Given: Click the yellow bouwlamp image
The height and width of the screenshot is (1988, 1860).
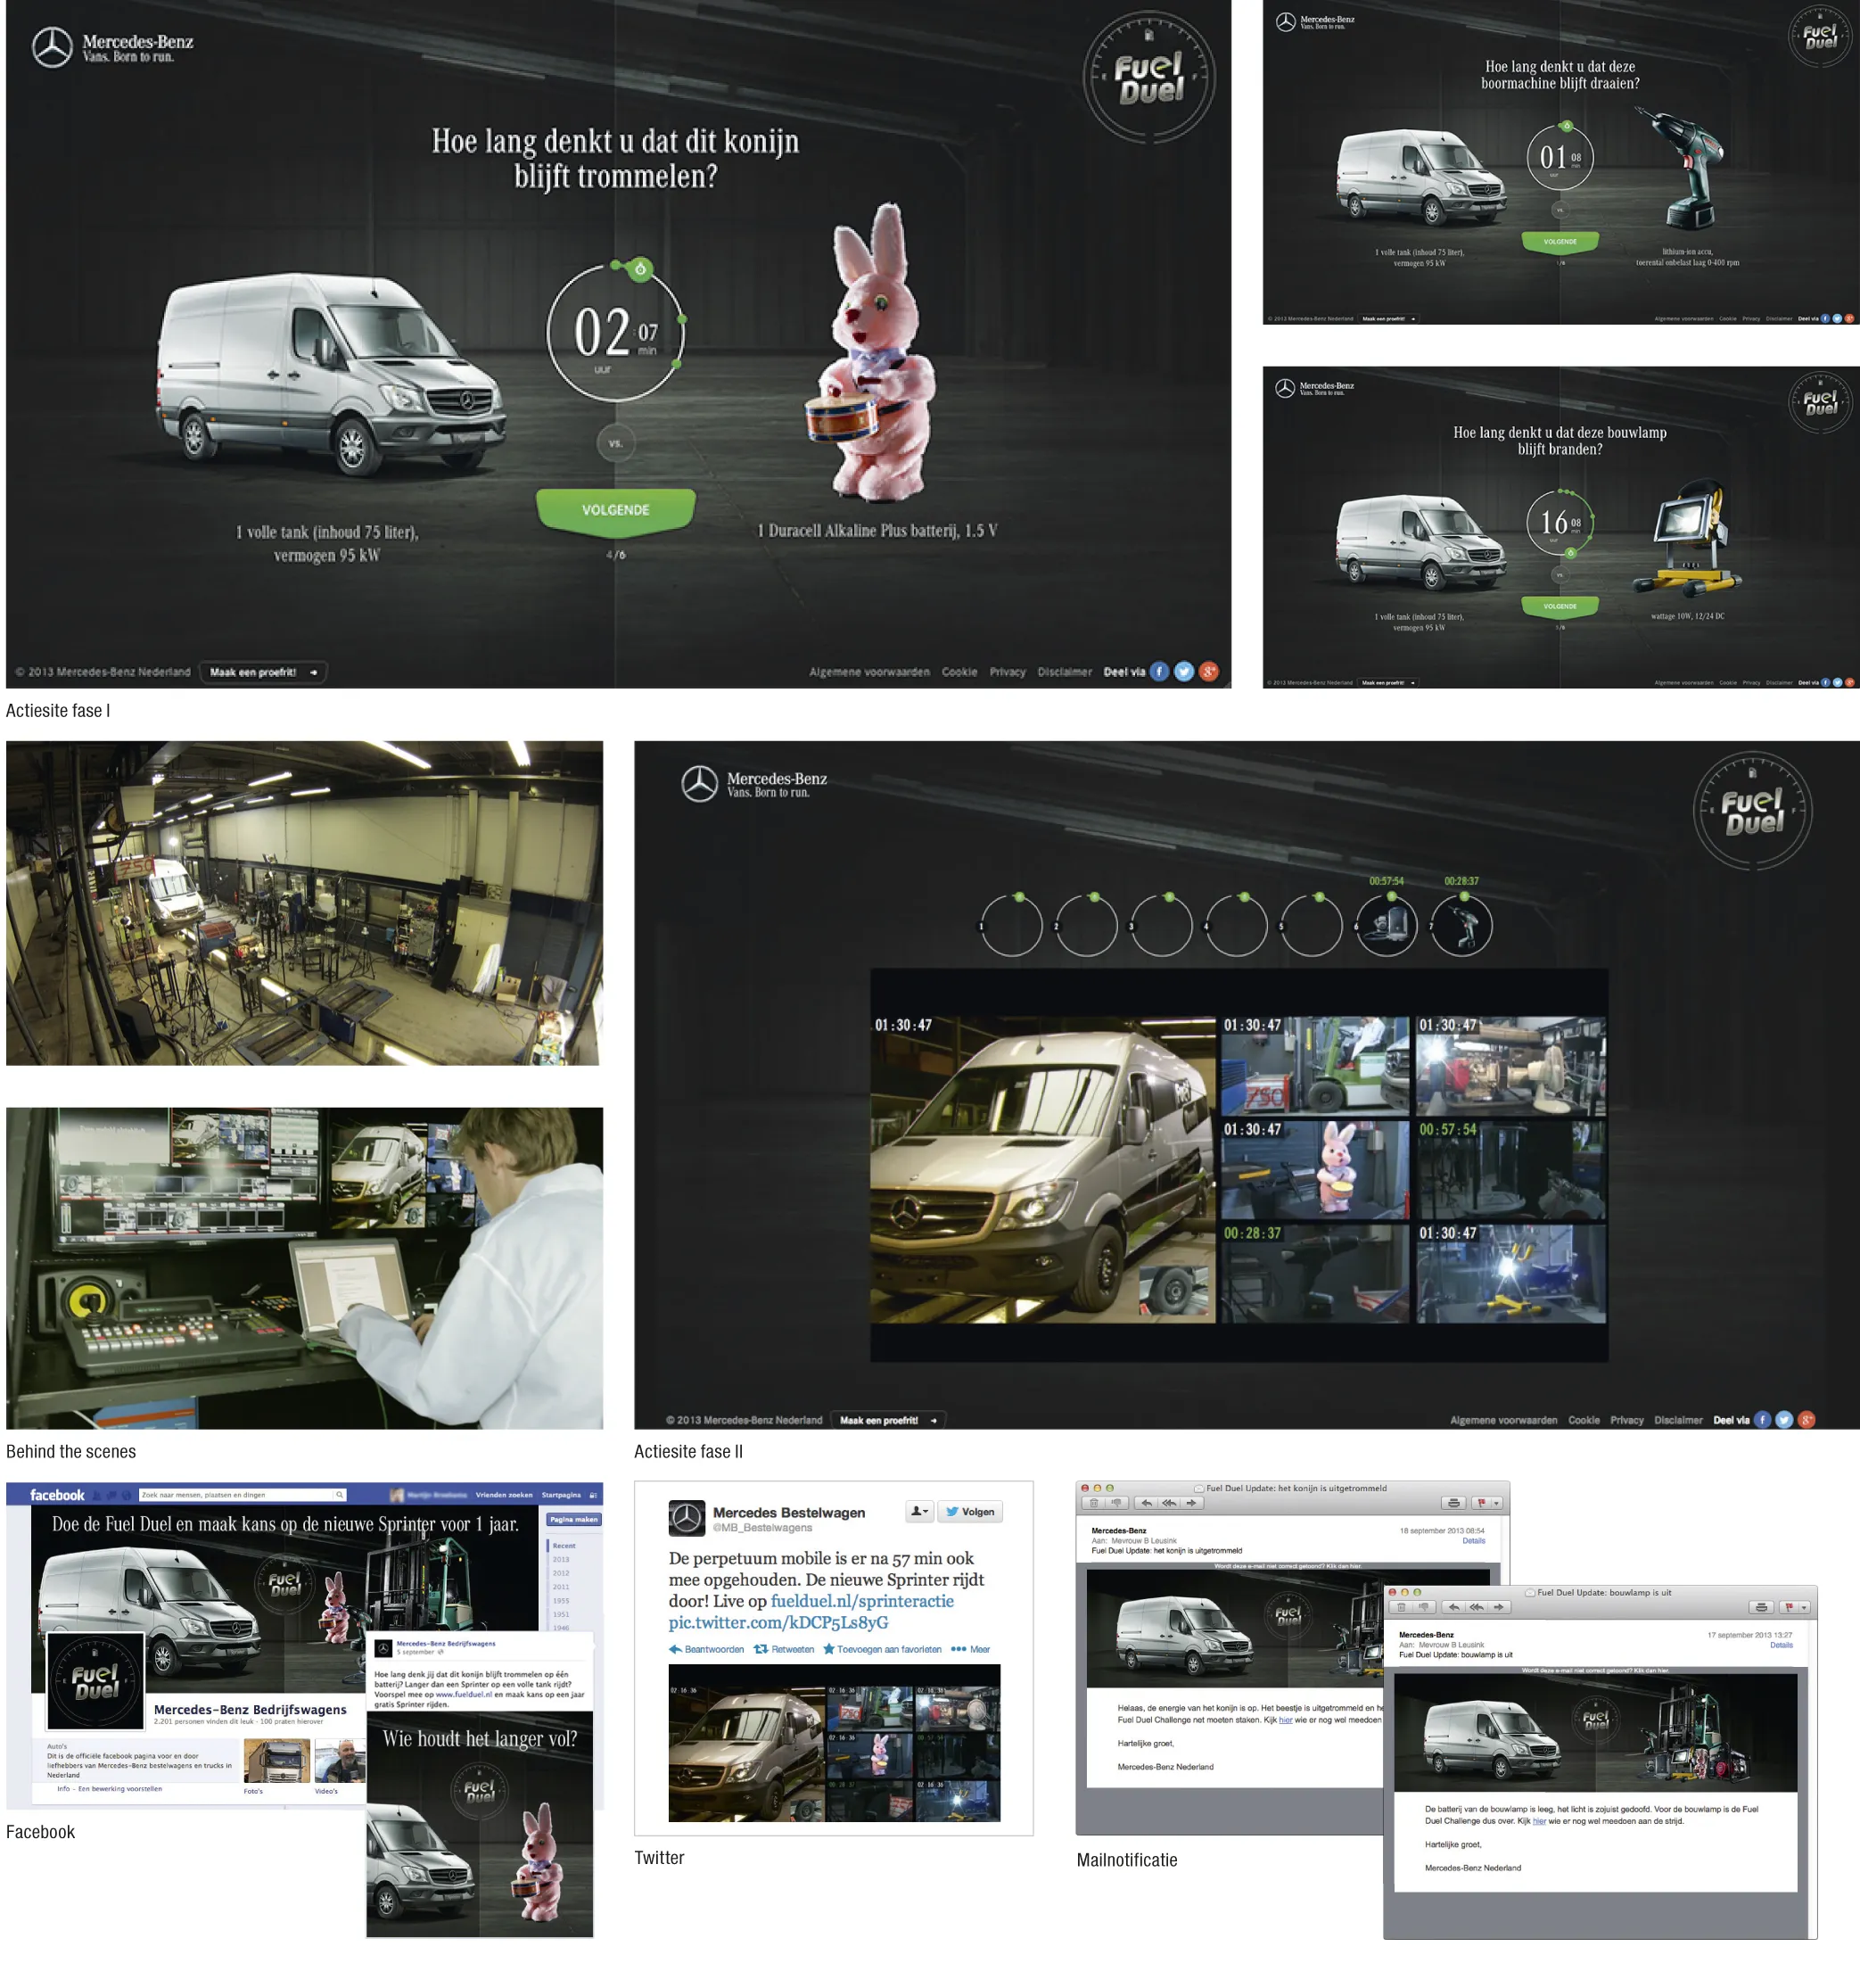Looking at the screenshot, I should 1689,538.
